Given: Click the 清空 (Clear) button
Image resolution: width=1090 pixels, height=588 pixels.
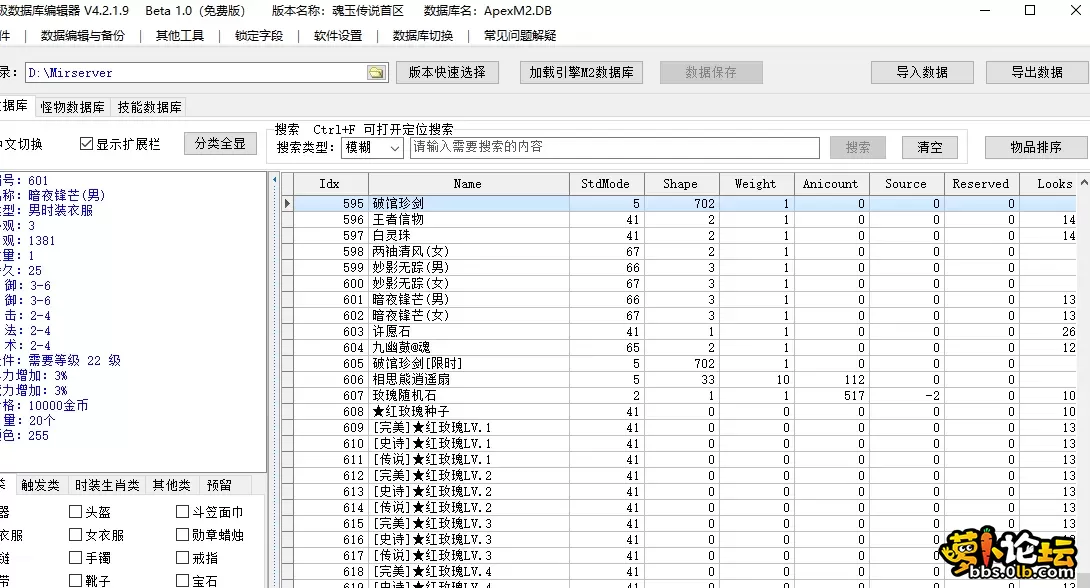Looking at the screenshot, I should point(929,146).
